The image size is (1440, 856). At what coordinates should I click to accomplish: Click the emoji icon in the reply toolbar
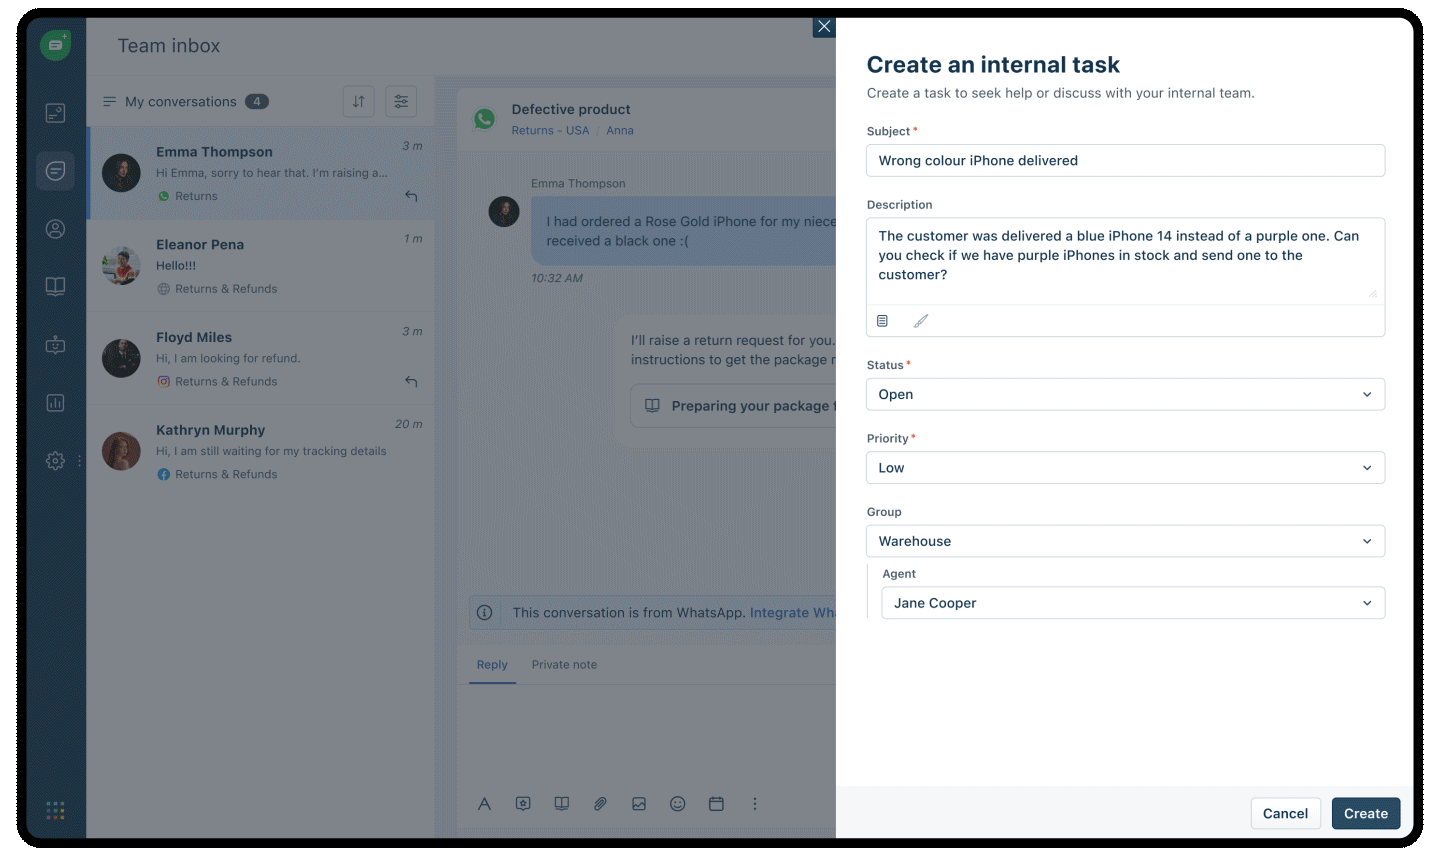[x=677, y=804]
